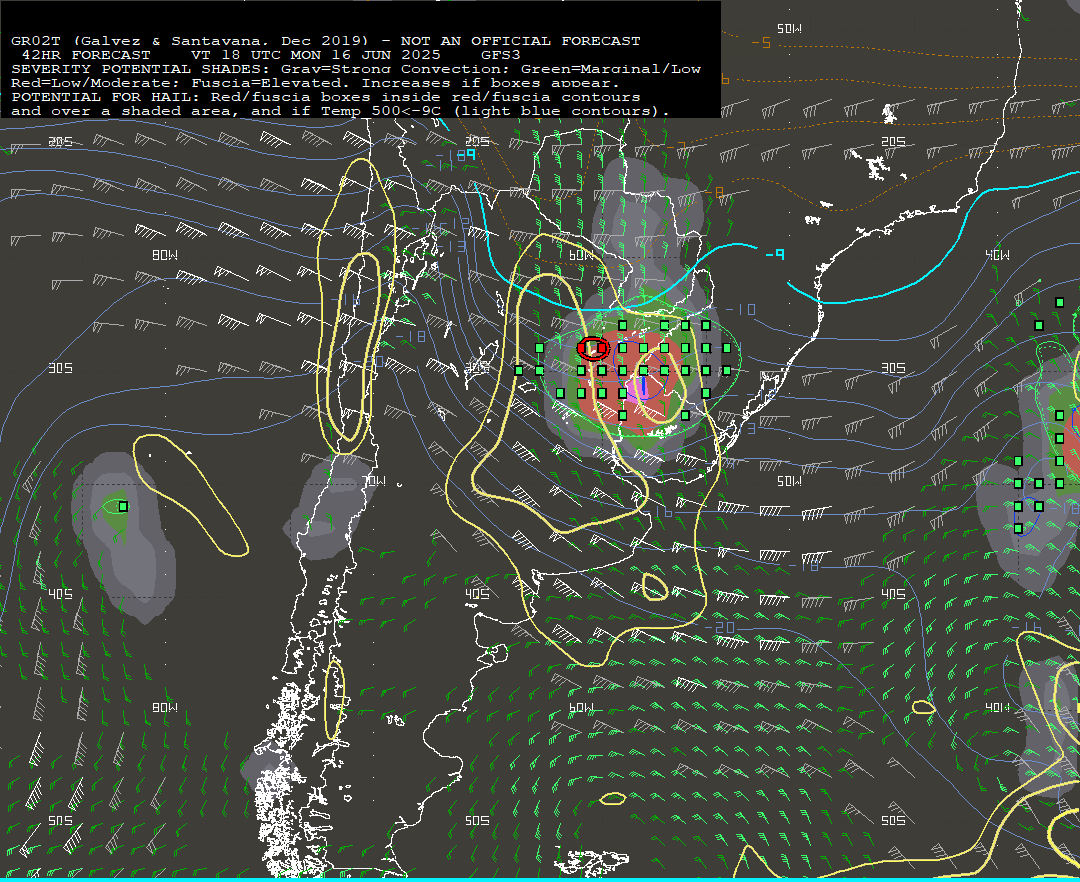Screen dimensions: 1080x882
Task: Select the "42HR FORECAST" header text
Action: click(x=86, y=55)
